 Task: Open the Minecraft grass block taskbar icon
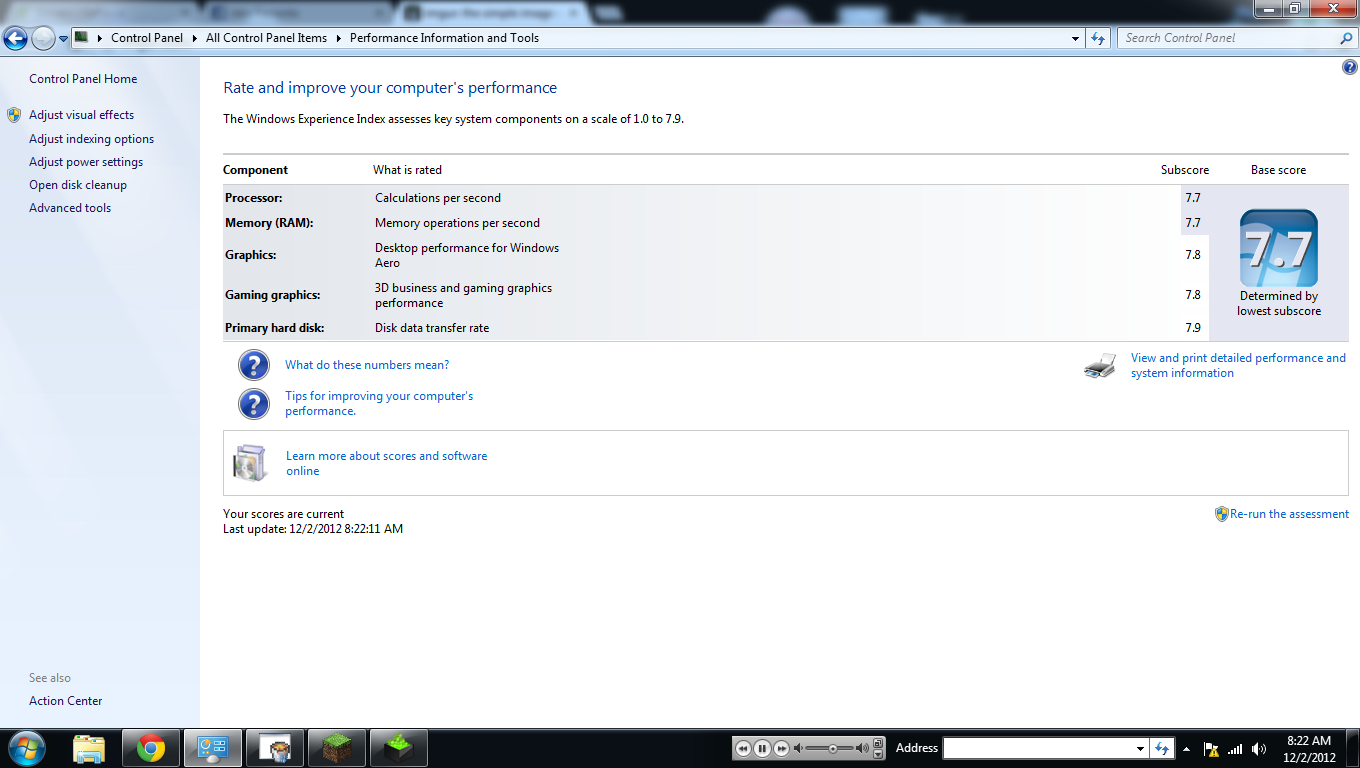tap(337, 748)
